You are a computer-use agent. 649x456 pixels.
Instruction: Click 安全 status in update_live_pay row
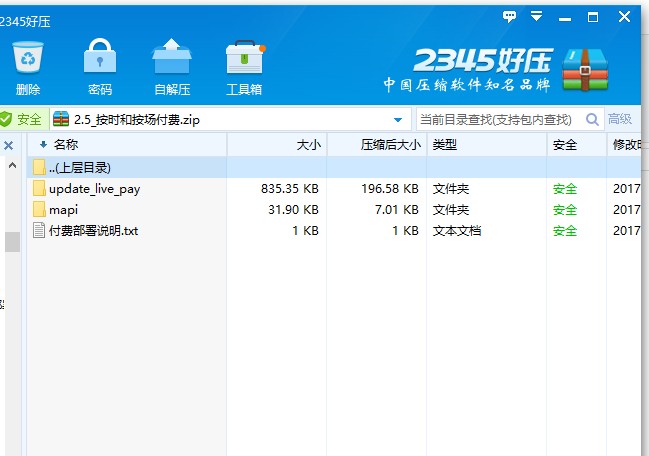(x=565, y=189)
